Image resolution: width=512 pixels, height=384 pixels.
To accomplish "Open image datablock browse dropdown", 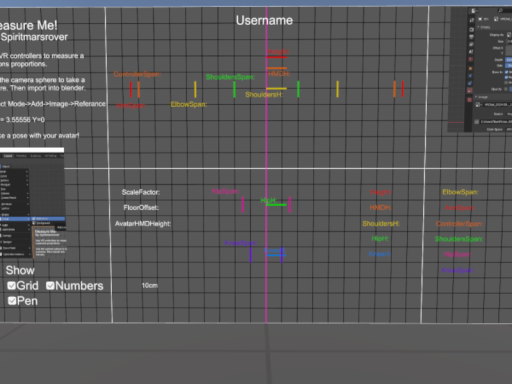I will coord(478,105).
